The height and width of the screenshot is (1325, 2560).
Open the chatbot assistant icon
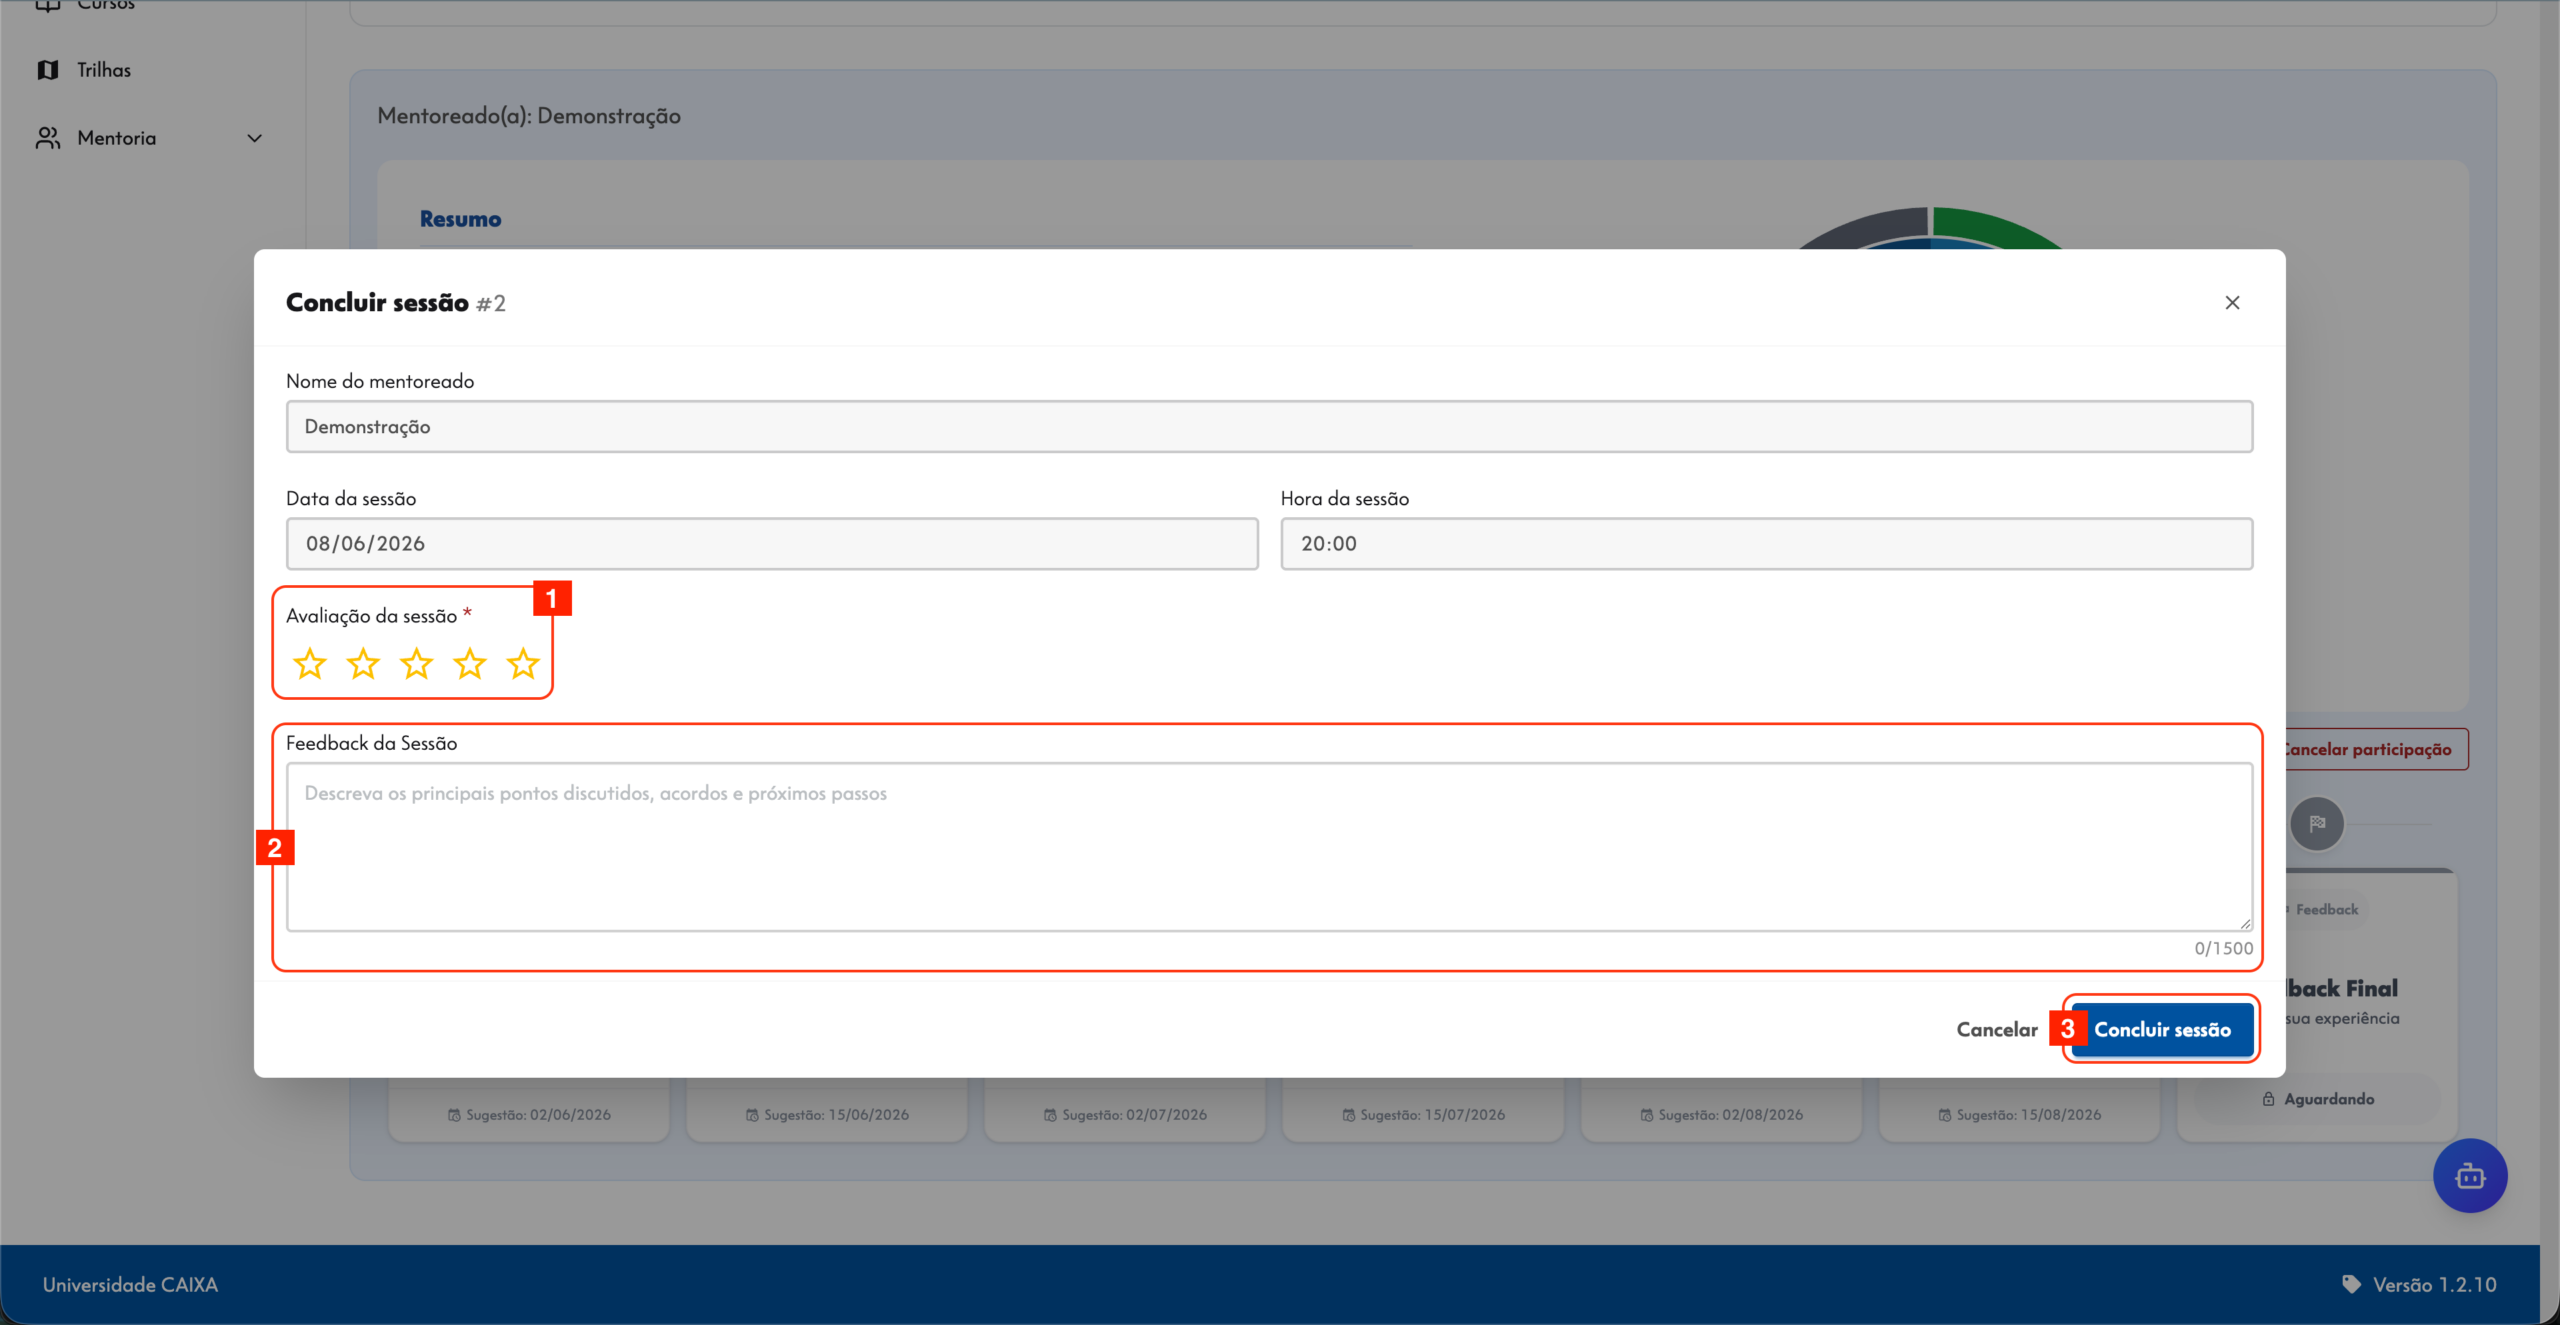(x=2470, y=1176)
